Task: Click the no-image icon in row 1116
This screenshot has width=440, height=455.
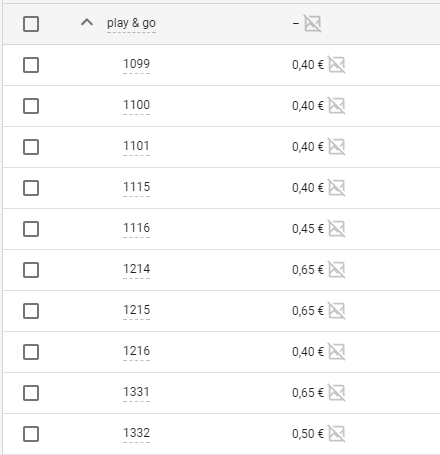Action: tap(337, 228)
